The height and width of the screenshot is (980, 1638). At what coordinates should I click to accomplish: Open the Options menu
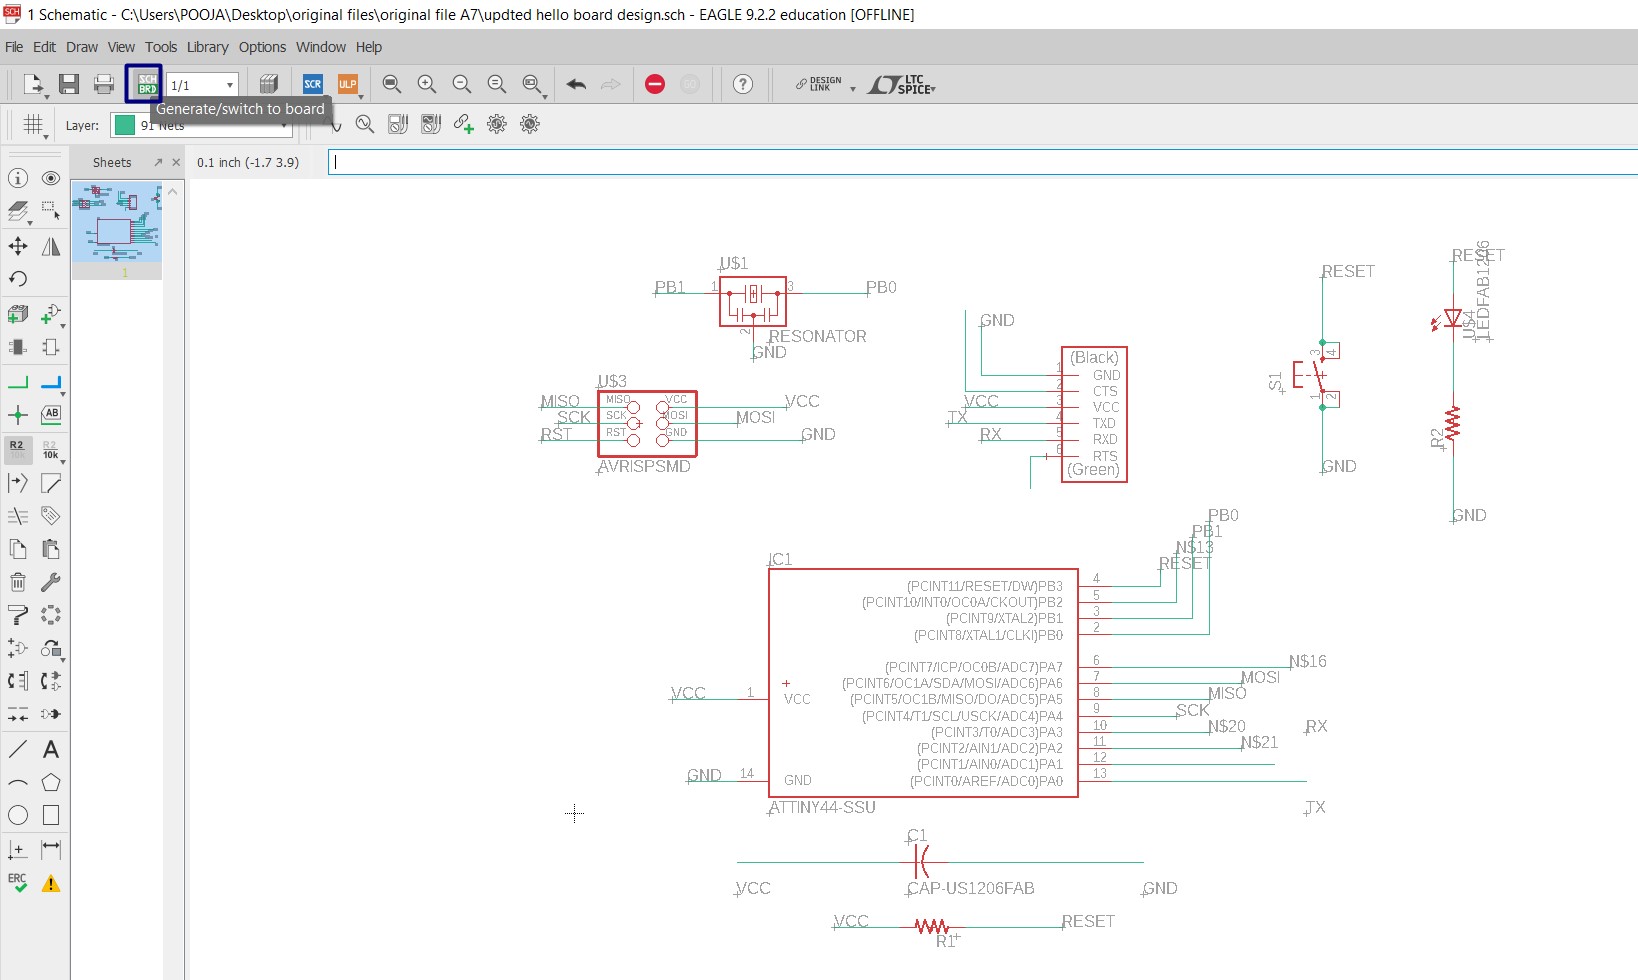(262, 47)
